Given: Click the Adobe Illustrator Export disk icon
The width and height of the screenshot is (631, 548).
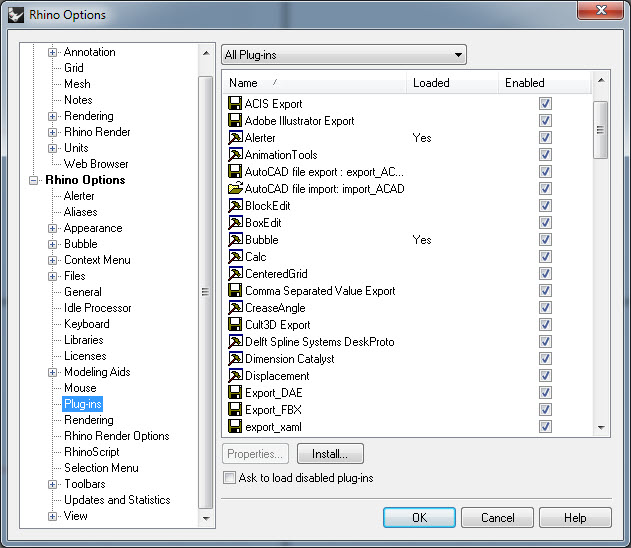Looking at the screenshot, I should pyautogui.click(x=235, y=120).
